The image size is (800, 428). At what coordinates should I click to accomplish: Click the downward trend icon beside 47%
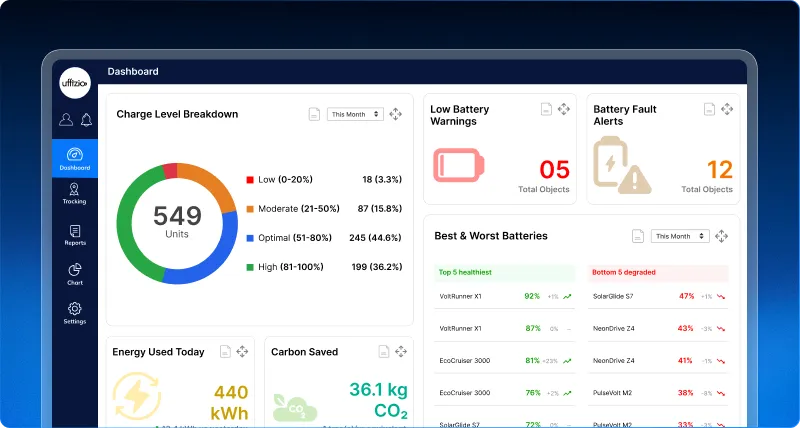[x=721, y=296]
